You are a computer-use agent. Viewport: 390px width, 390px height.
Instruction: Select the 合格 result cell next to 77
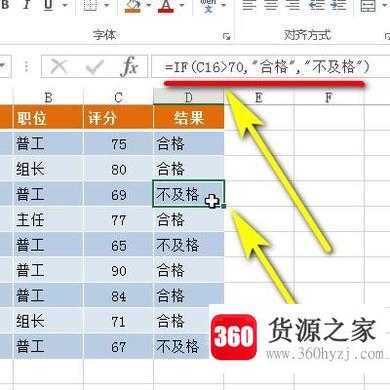(189, 219)
